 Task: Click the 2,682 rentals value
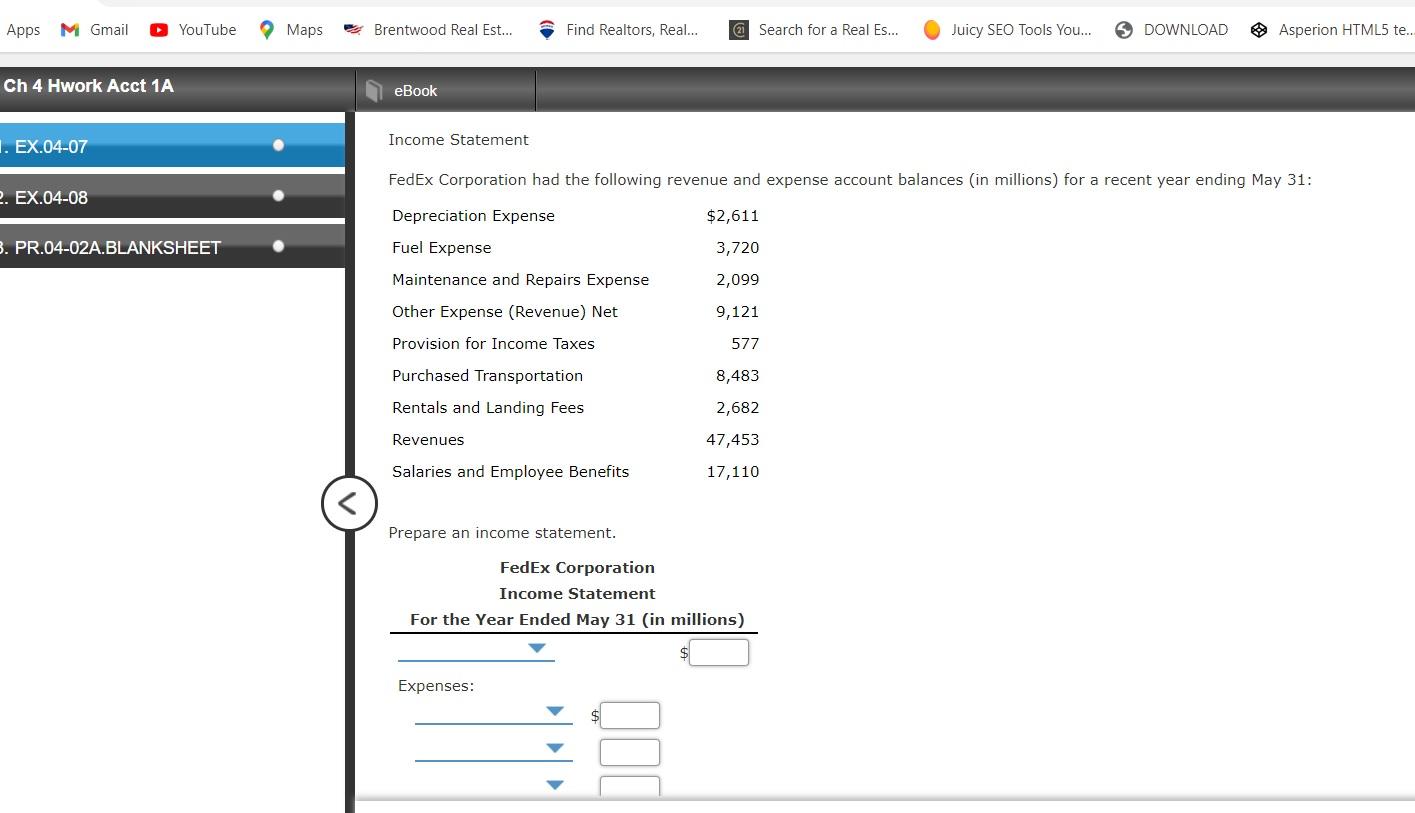(x=738, y=408)
